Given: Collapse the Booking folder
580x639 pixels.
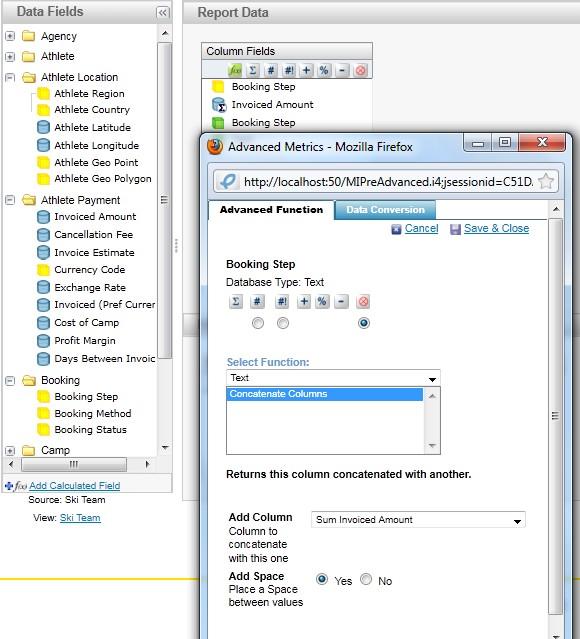Looking at the screenshot, I should 10,380.
